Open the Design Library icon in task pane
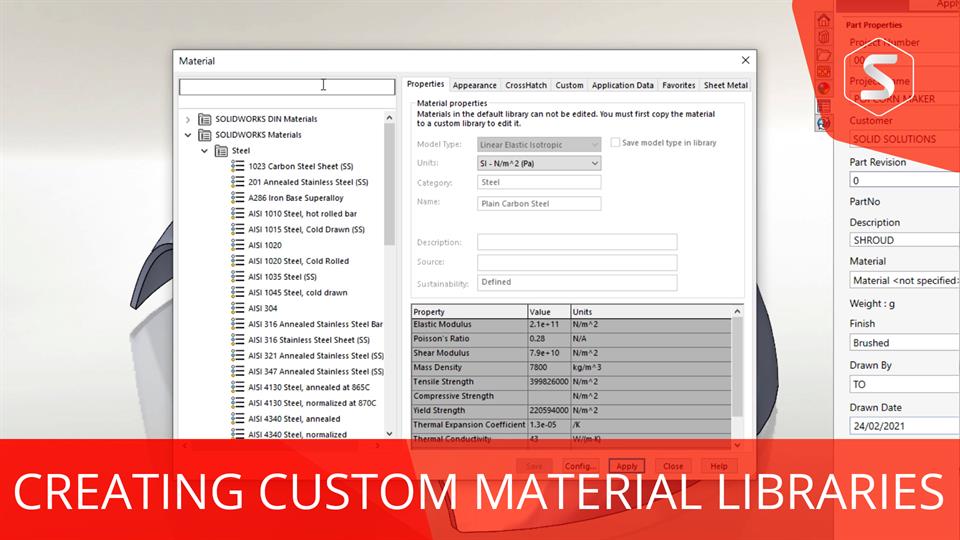 point(824,38)
